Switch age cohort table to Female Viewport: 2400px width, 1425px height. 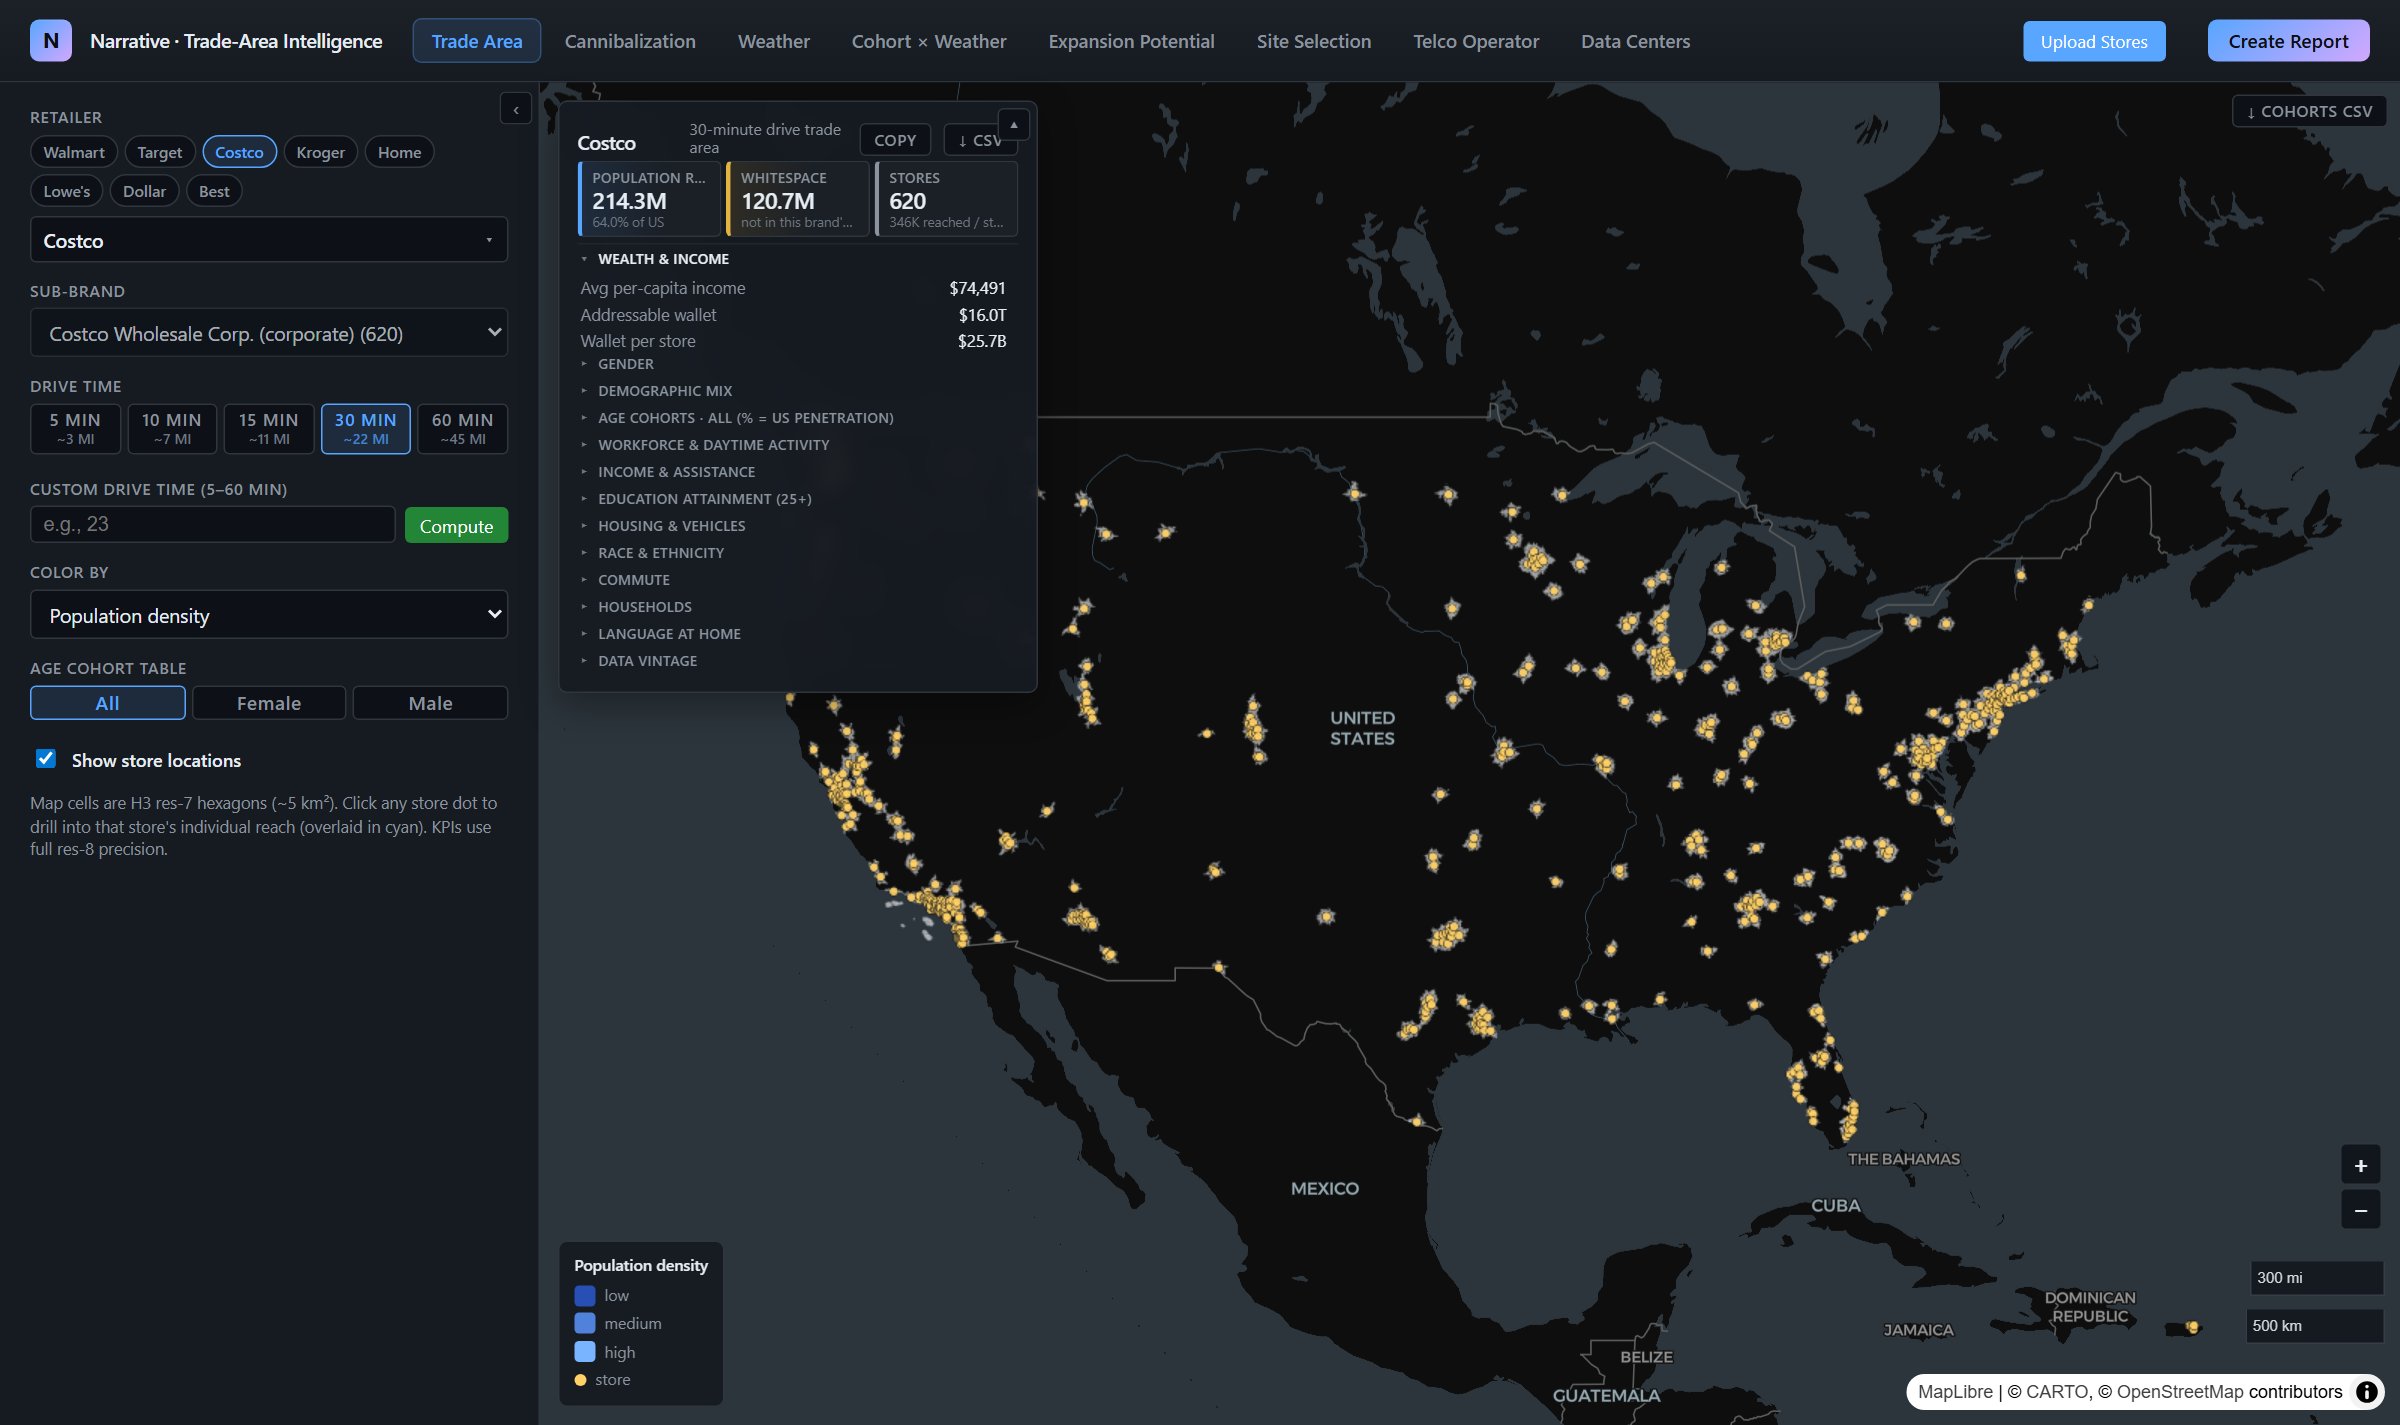coord(269,703)
